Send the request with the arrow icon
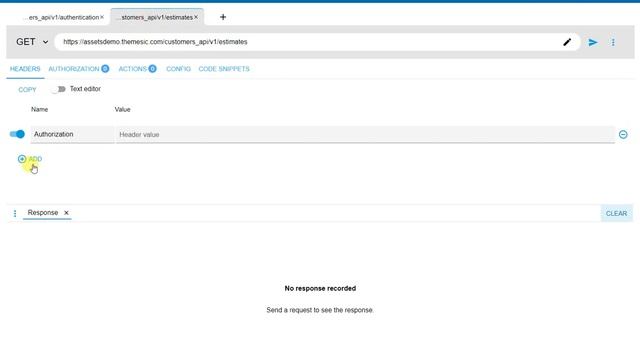Image resolution: width=640 pixels, height=360 pixels. coord(593,42)
